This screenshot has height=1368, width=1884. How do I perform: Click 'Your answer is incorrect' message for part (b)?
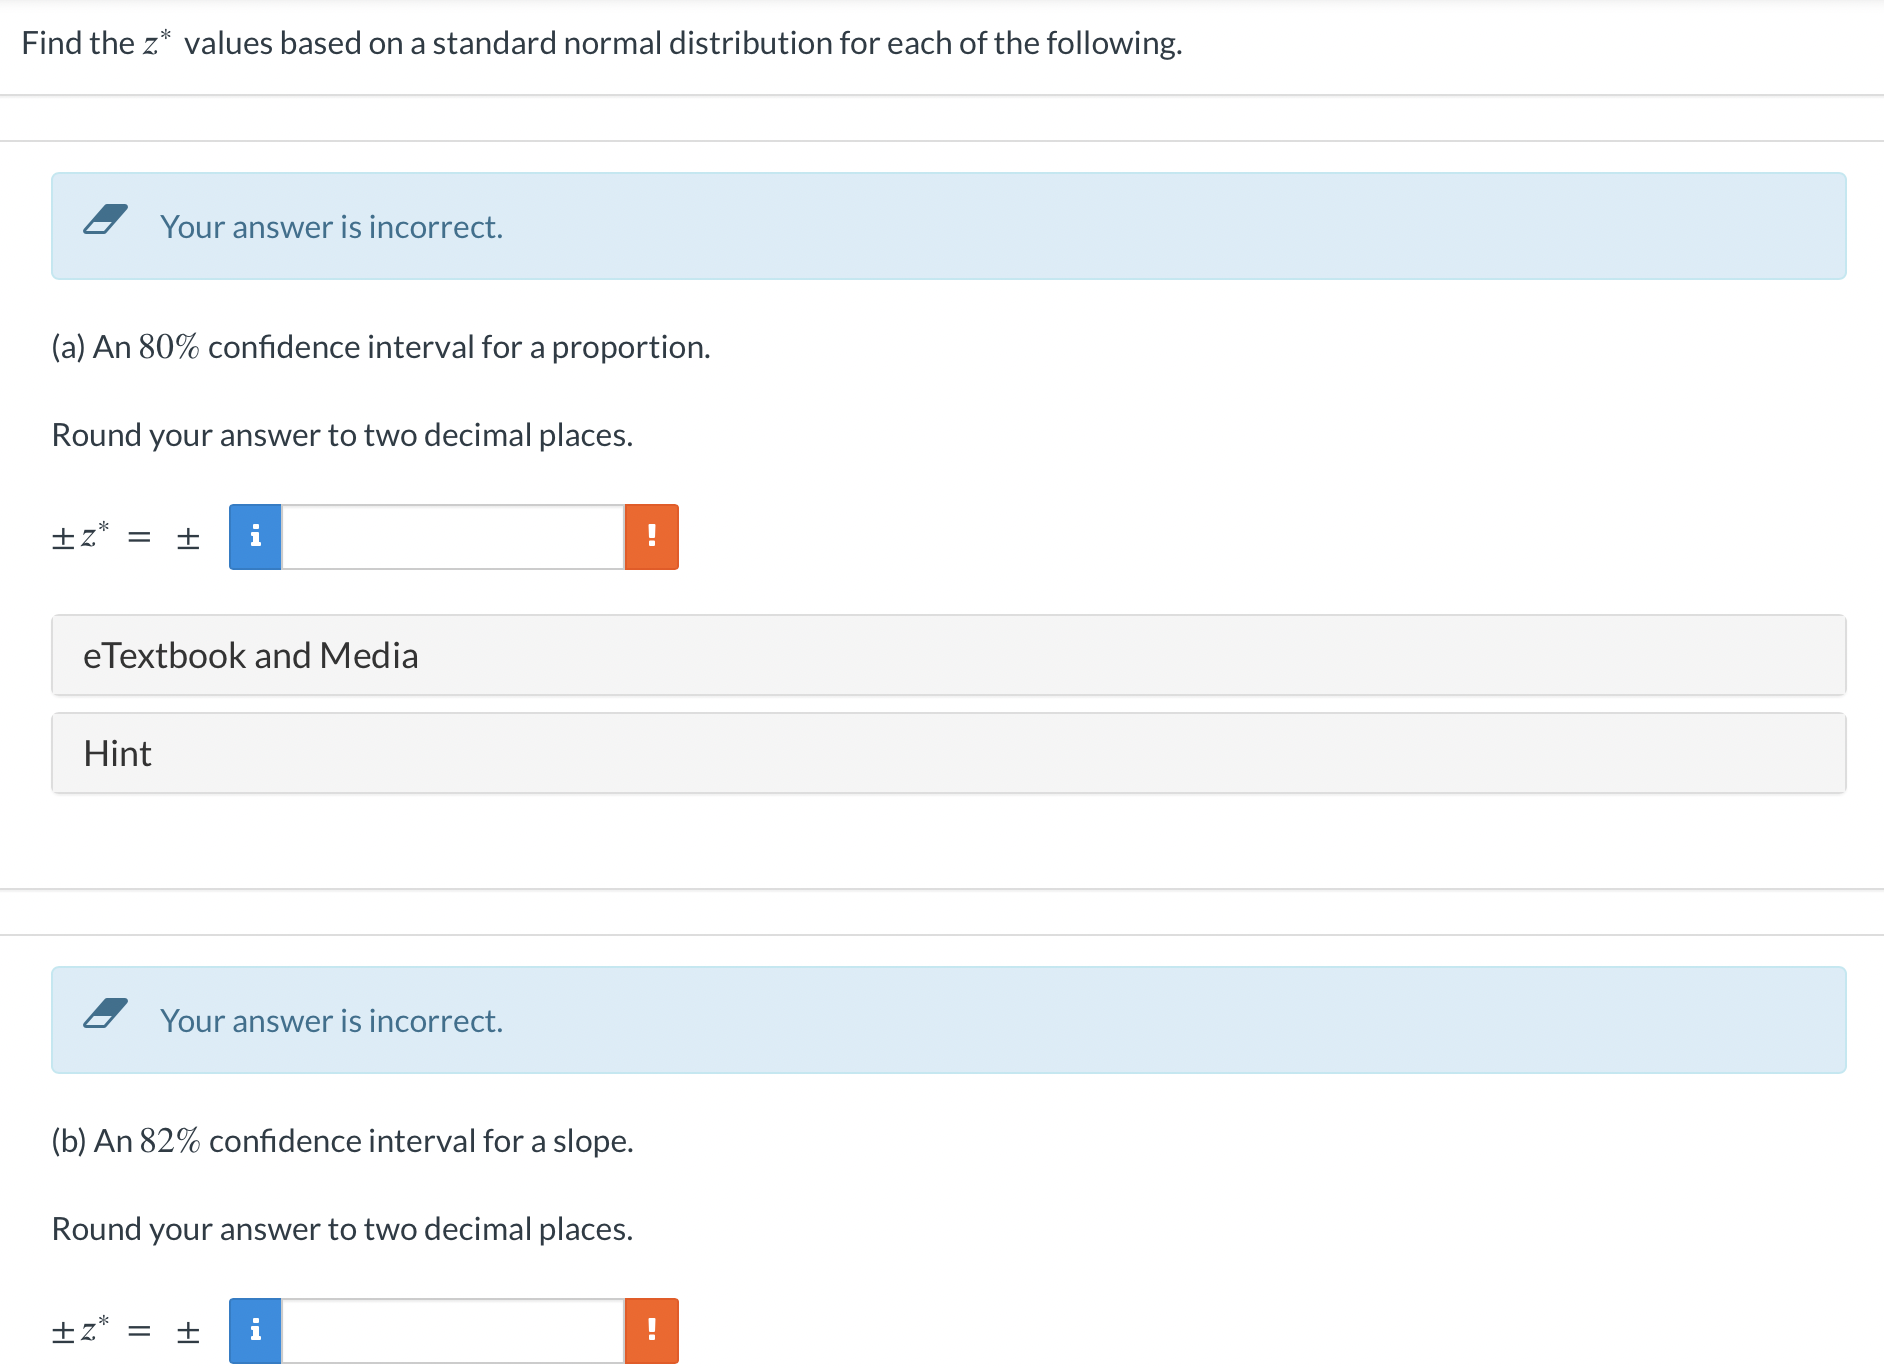331,1020
